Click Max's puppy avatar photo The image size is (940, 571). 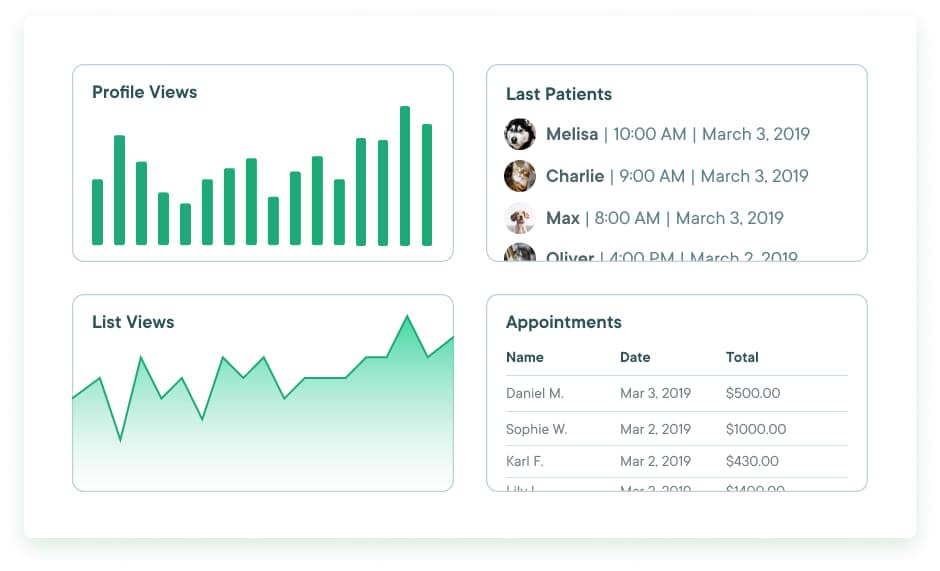pyautogui.click(x=520, y=218)
